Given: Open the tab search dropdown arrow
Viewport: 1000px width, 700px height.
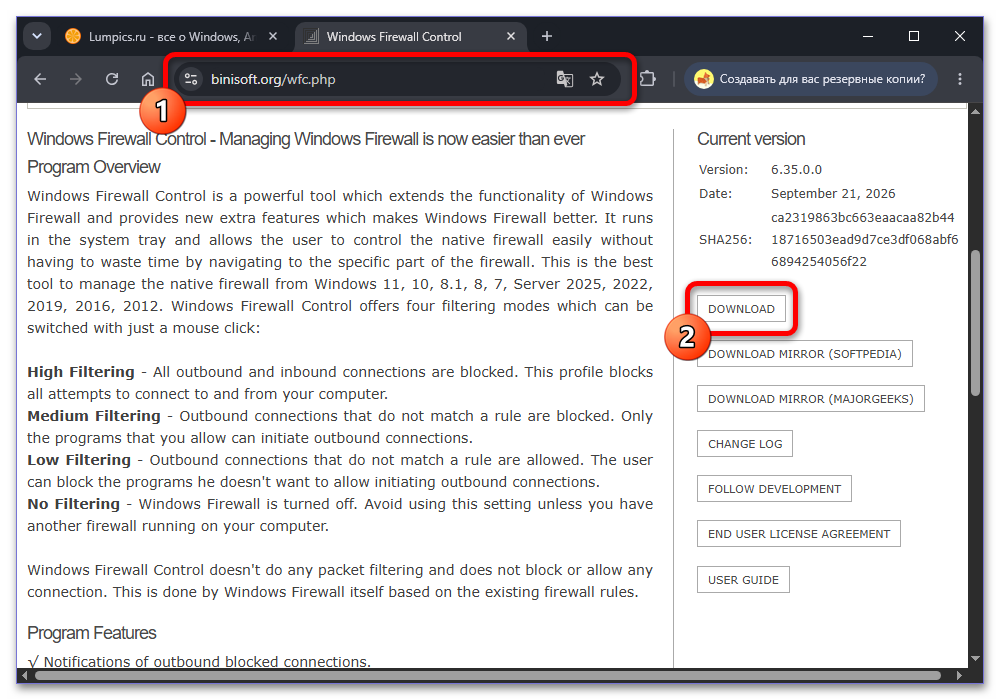Looking at the screenshot, I should pos(37,36).
